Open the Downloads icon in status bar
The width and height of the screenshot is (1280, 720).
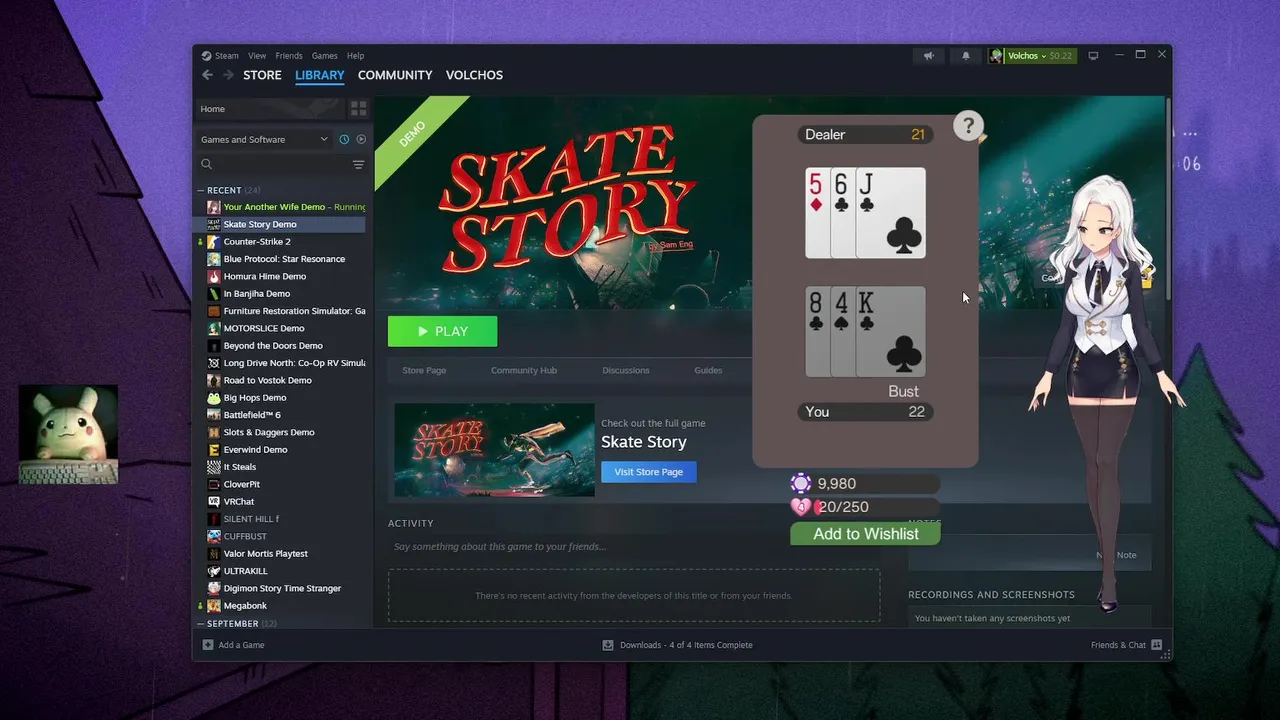[608, 645]
